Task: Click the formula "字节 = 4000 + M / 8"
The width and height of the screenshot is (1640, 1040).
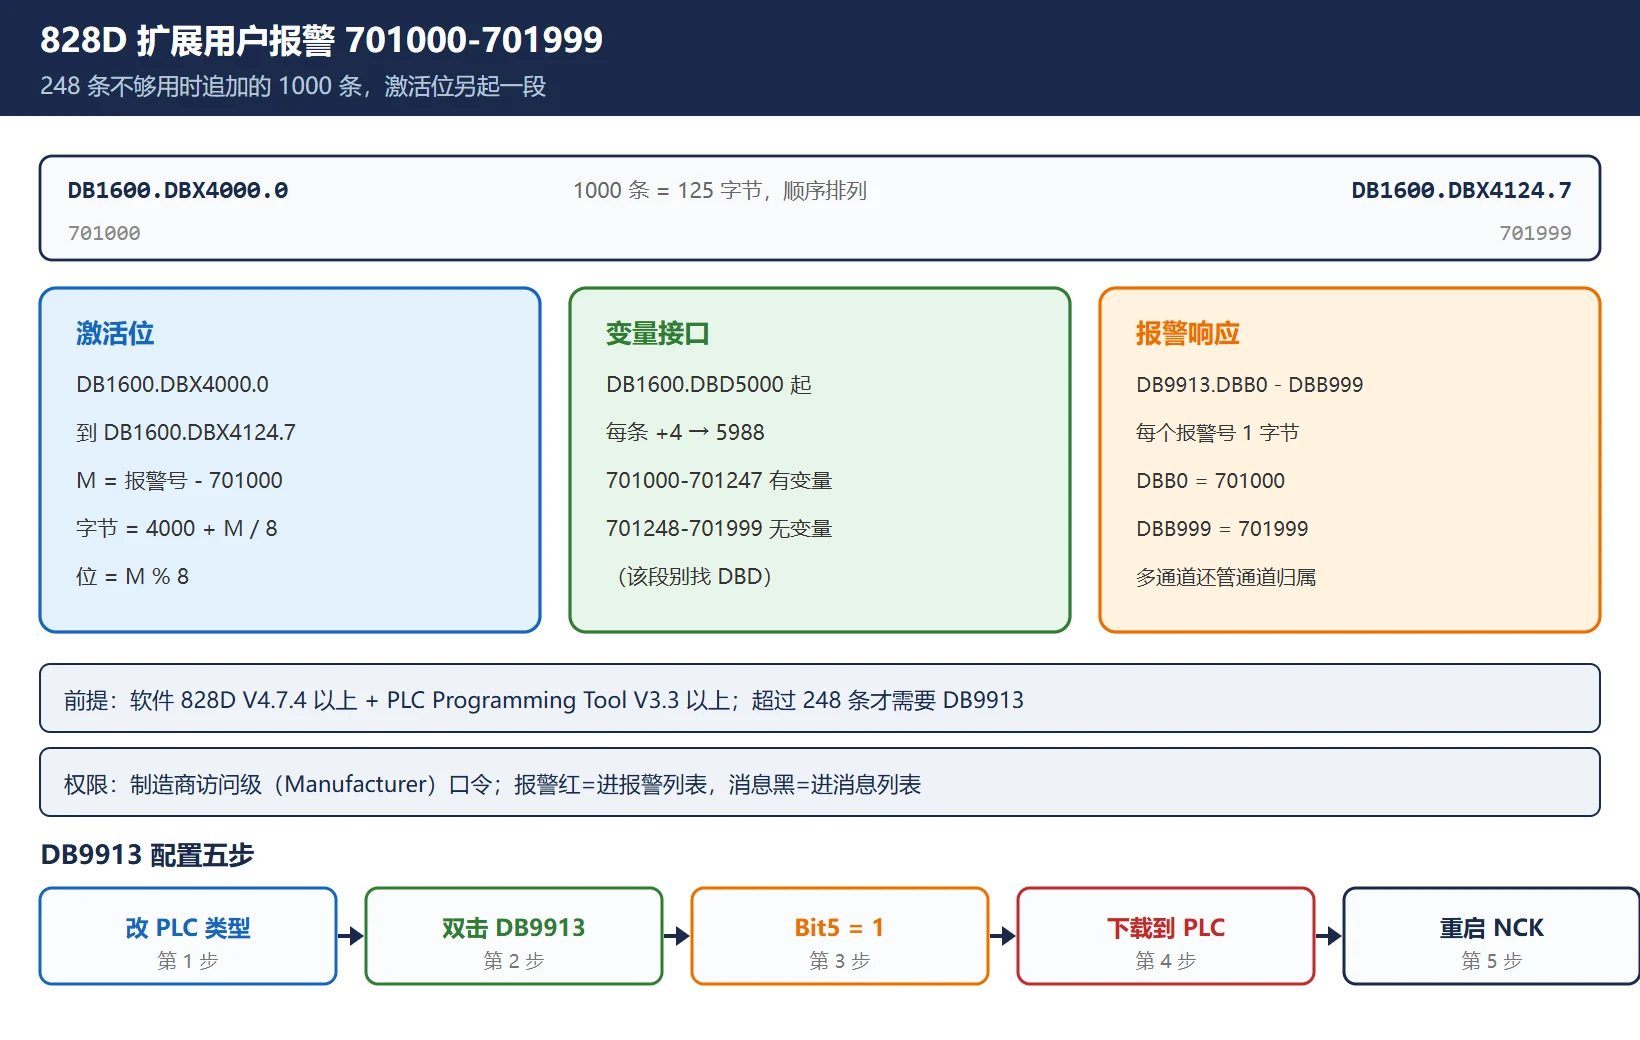Action: point(177,528)
